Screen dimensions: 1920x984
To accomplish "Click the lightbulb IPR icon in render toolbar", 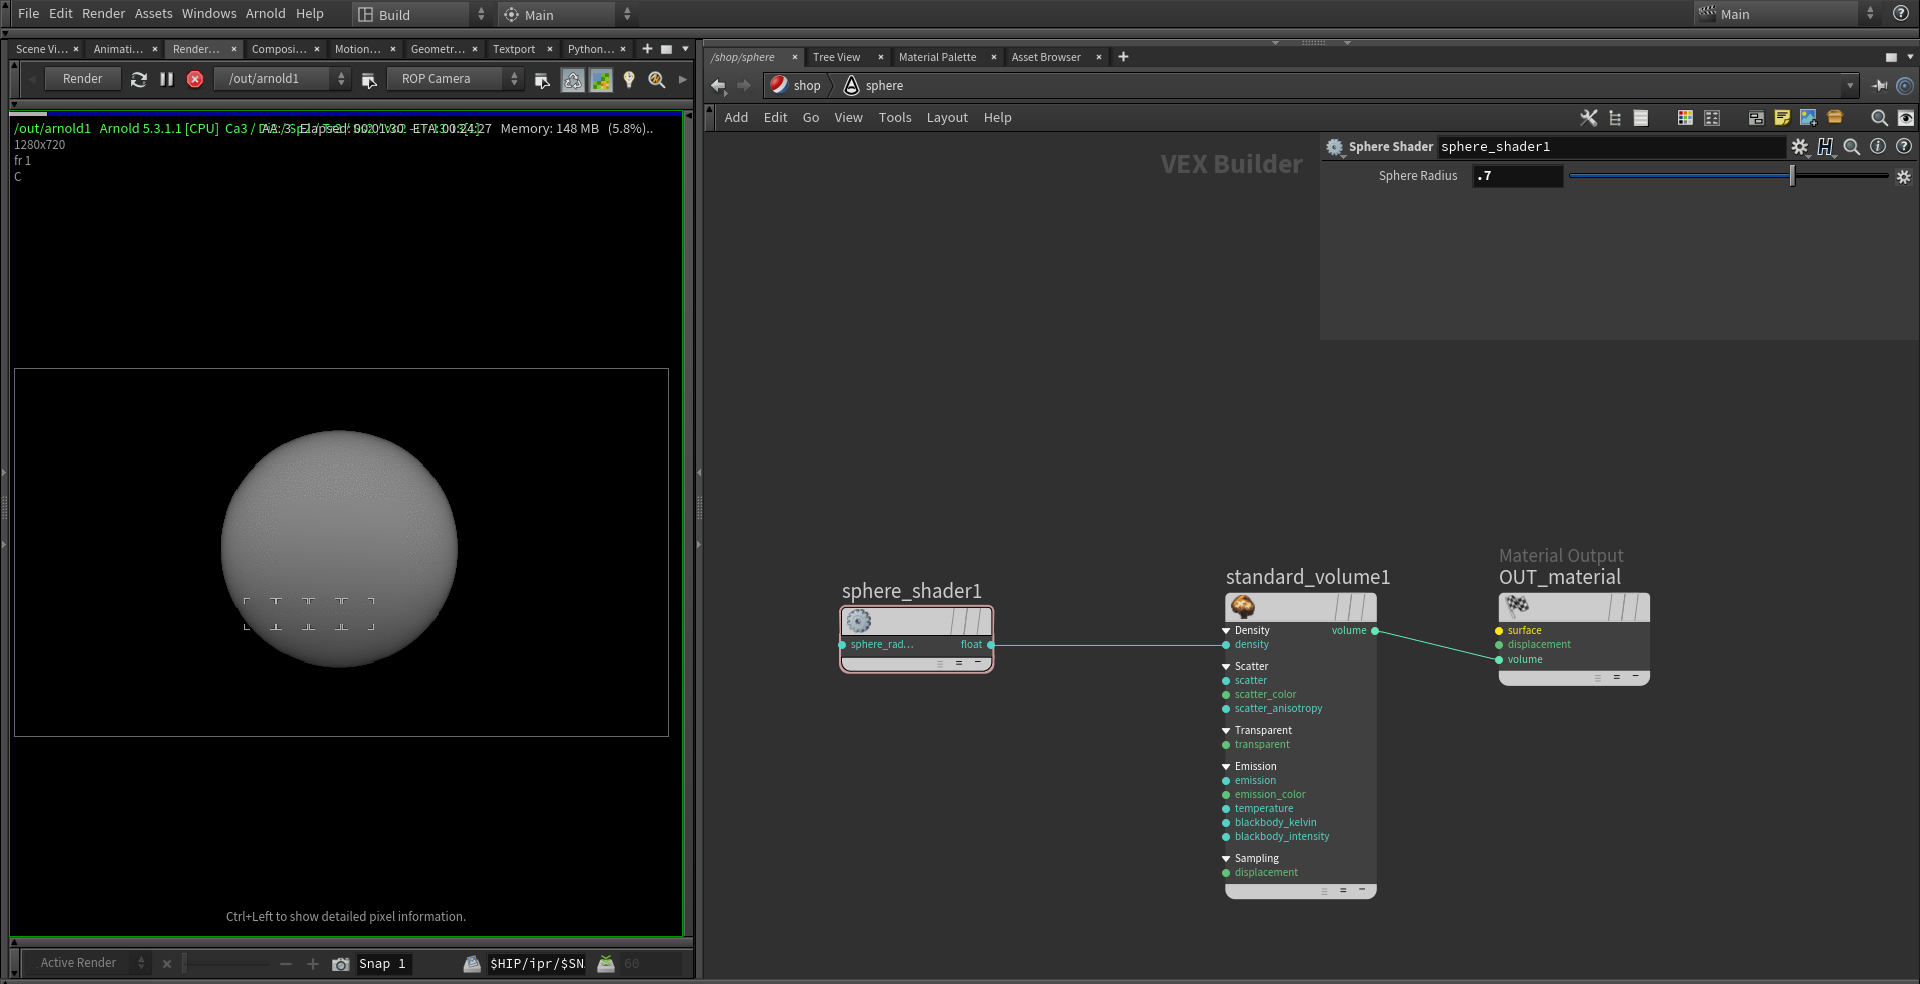I will (629, 80).
